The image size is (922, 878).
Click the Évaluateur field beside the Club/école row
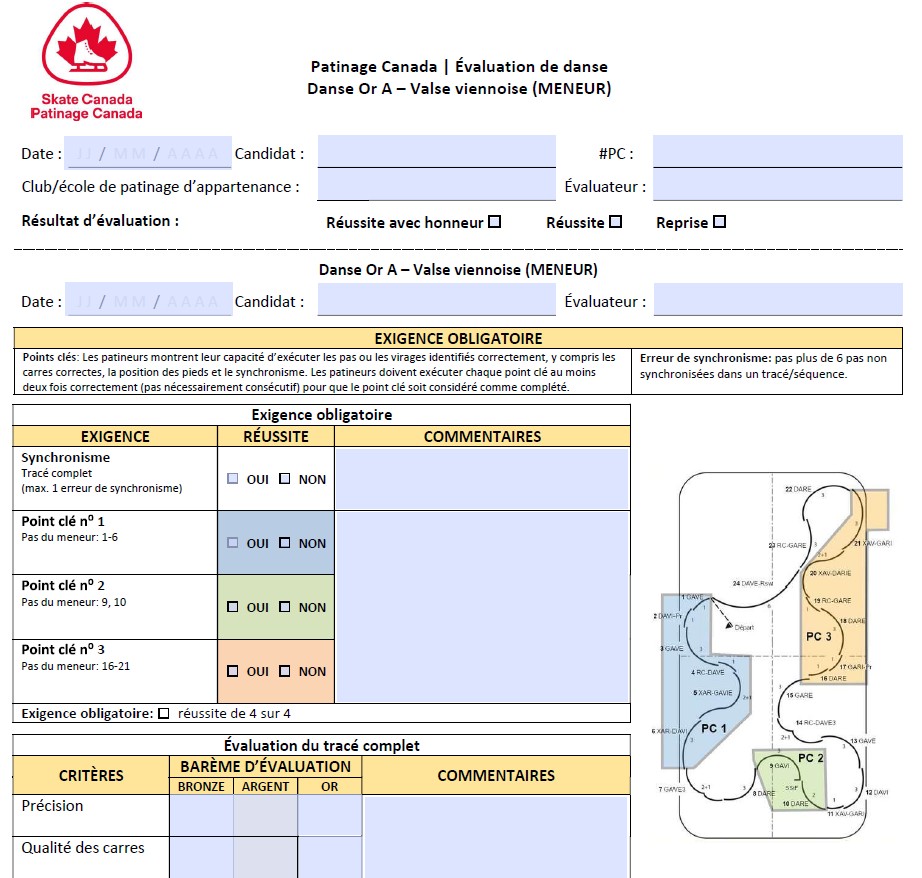(777, 185)
